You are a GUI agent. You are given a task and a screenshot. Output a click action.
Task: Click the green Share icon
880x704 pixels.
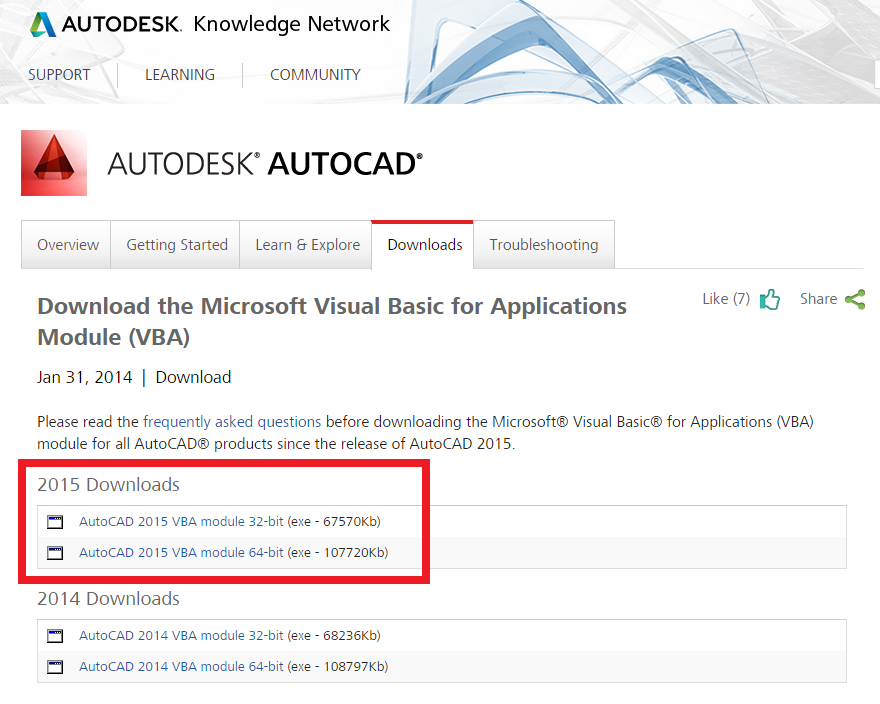click(x=855, y=299)
